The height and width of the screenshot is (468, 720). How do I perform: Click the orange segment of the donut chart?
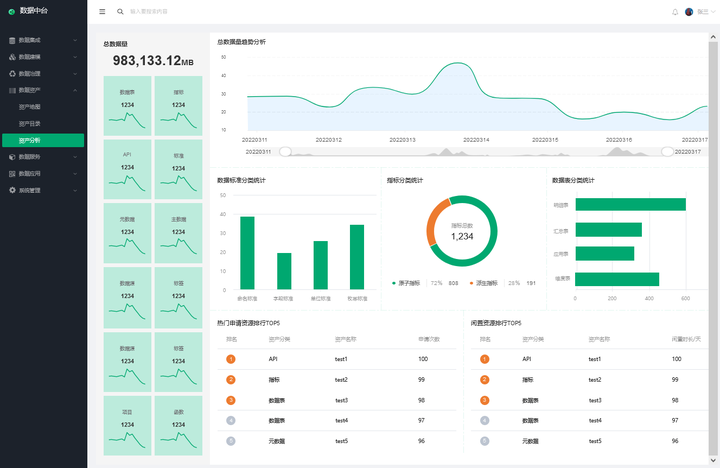(x=432, y=224)
